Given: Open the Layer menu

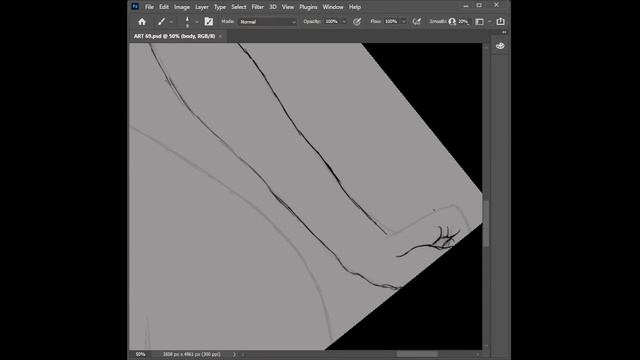Looking at the screenshot, I should pyautogui.click(x=202, y=7).
